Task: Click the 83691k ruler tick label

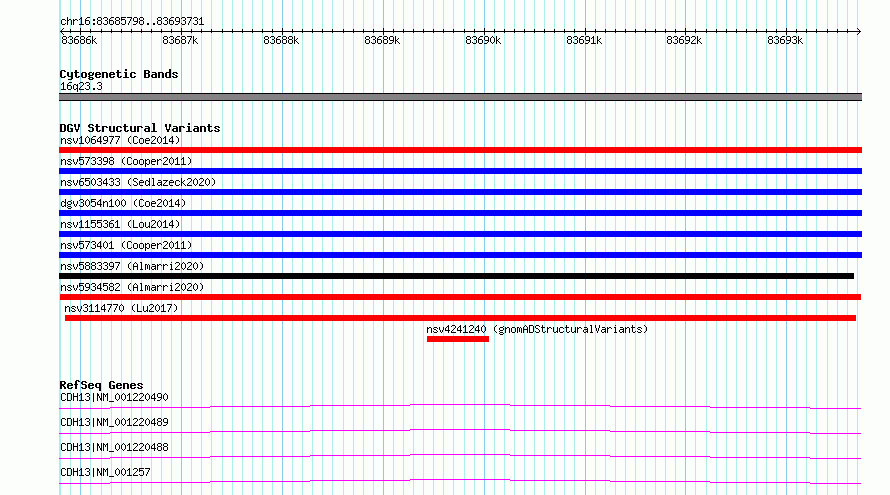Action: click(584, 40)
